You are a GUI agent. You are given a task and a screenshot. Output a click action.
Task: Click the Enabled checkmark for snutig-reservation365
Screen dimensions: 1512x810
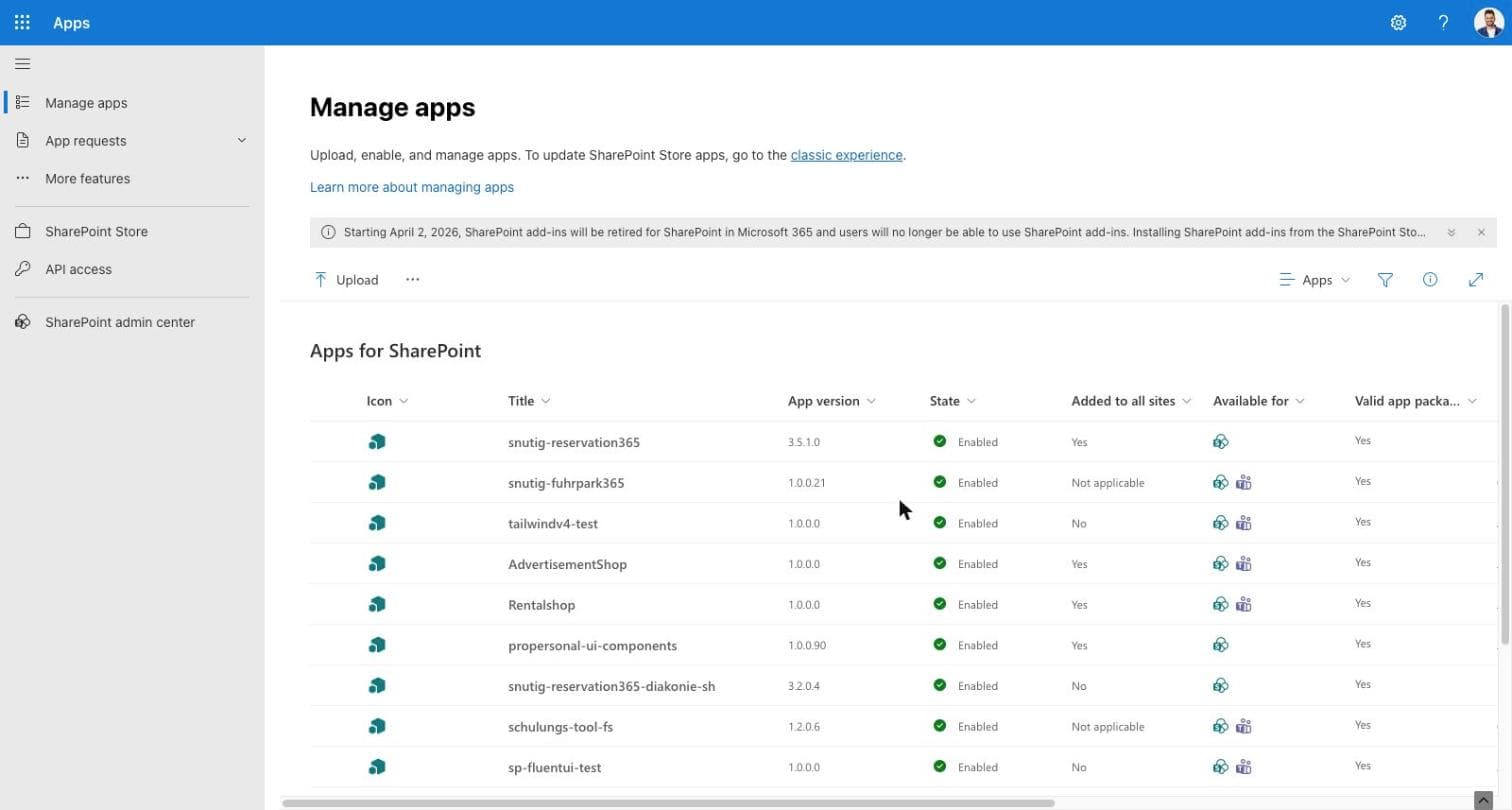(x=939, y=441)
